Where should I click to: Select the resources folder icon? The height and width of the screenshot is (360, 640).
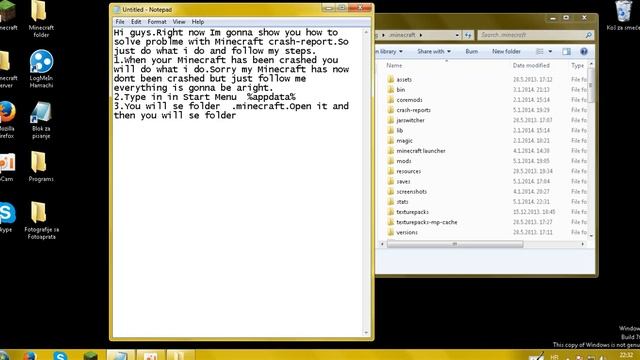pos(391,171)
